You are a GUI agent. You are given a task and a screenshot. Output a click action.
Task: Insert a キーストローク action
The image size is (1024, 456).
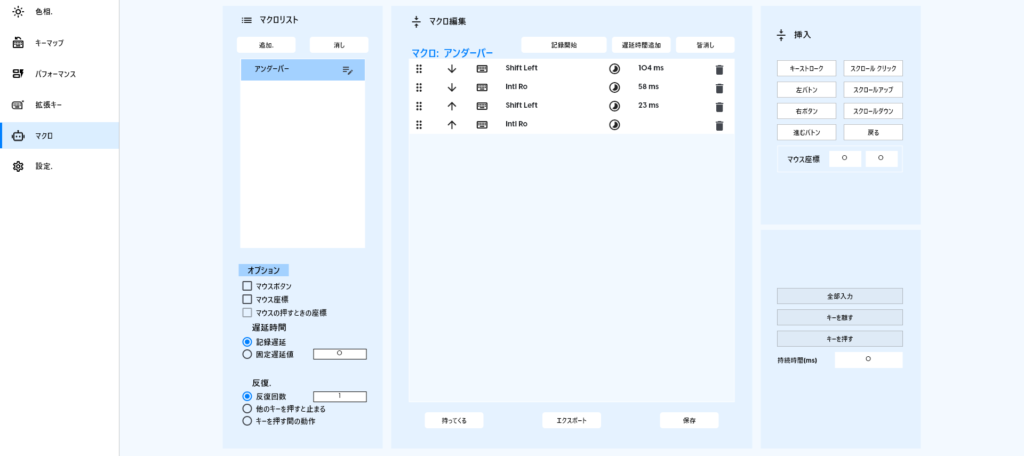[x=806, y=69]
